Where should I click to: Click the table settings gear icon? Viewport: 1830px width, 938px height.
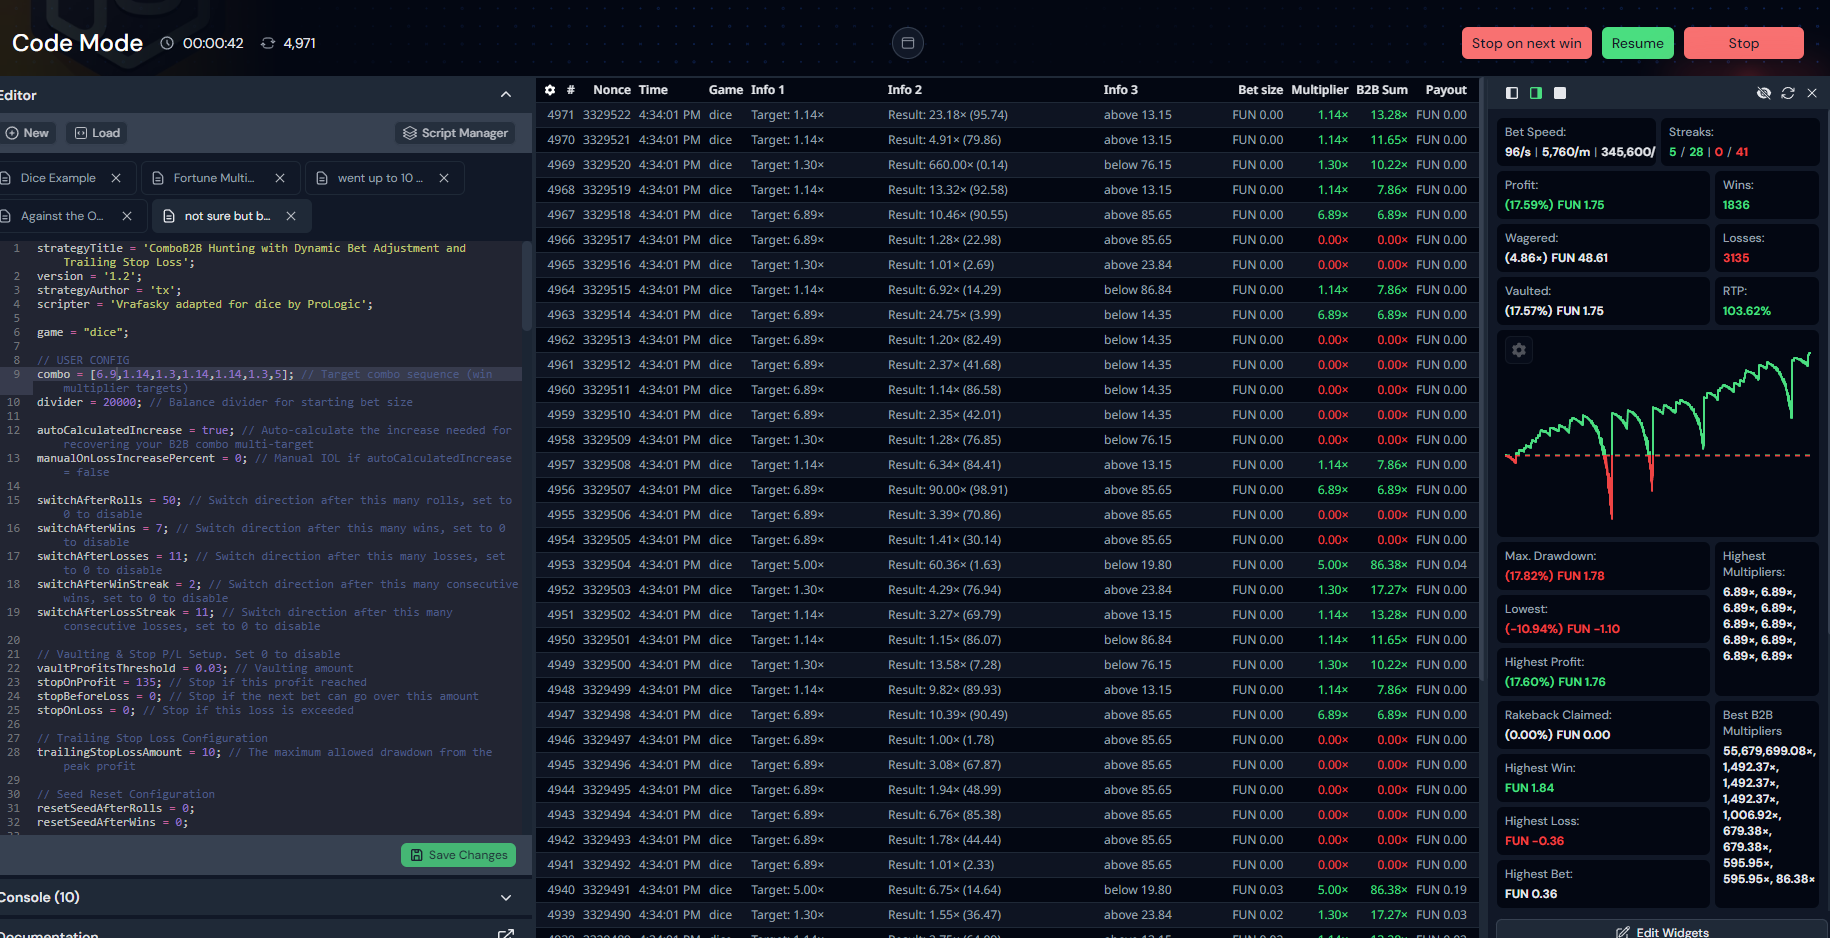[x=550, y=90]
